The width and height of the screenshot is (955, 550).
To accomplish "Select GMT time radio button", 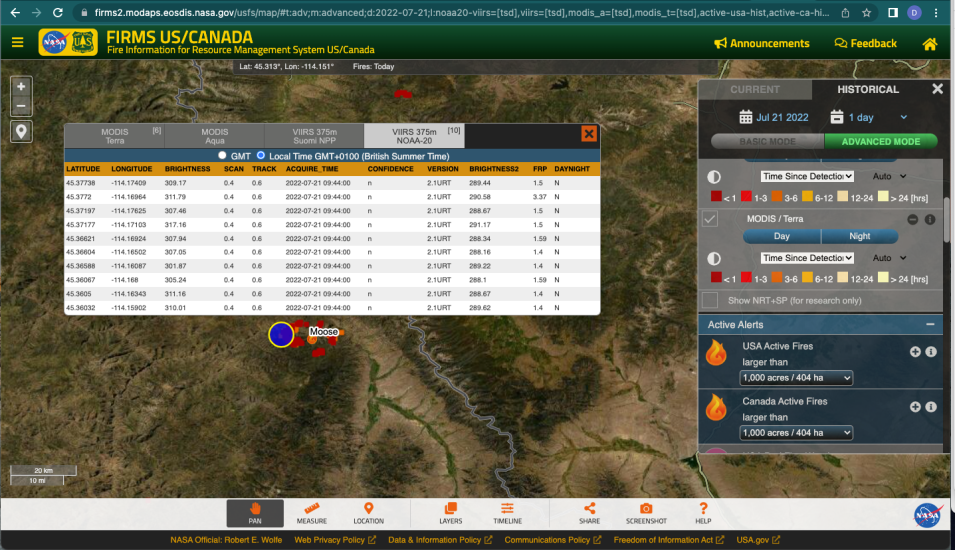I will click(222, 155).
